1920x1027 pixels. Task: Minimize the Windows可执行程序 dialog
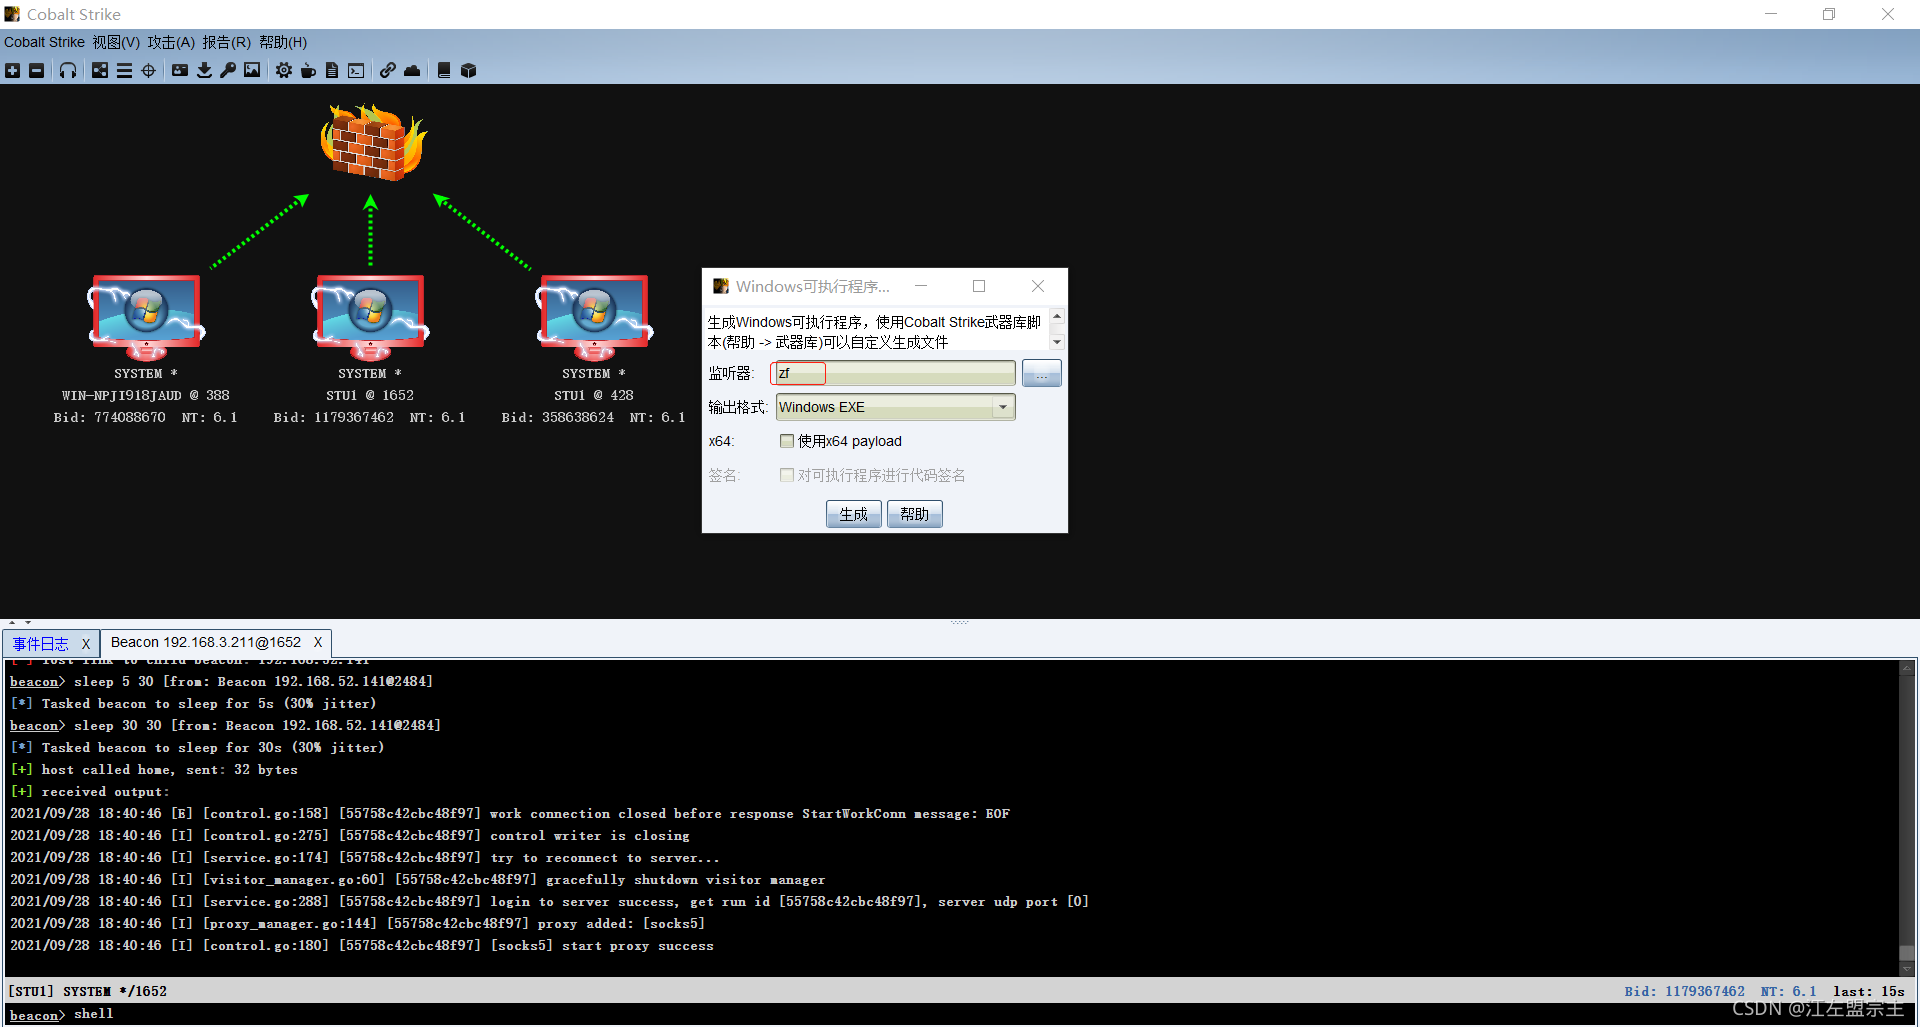(921, 286)
